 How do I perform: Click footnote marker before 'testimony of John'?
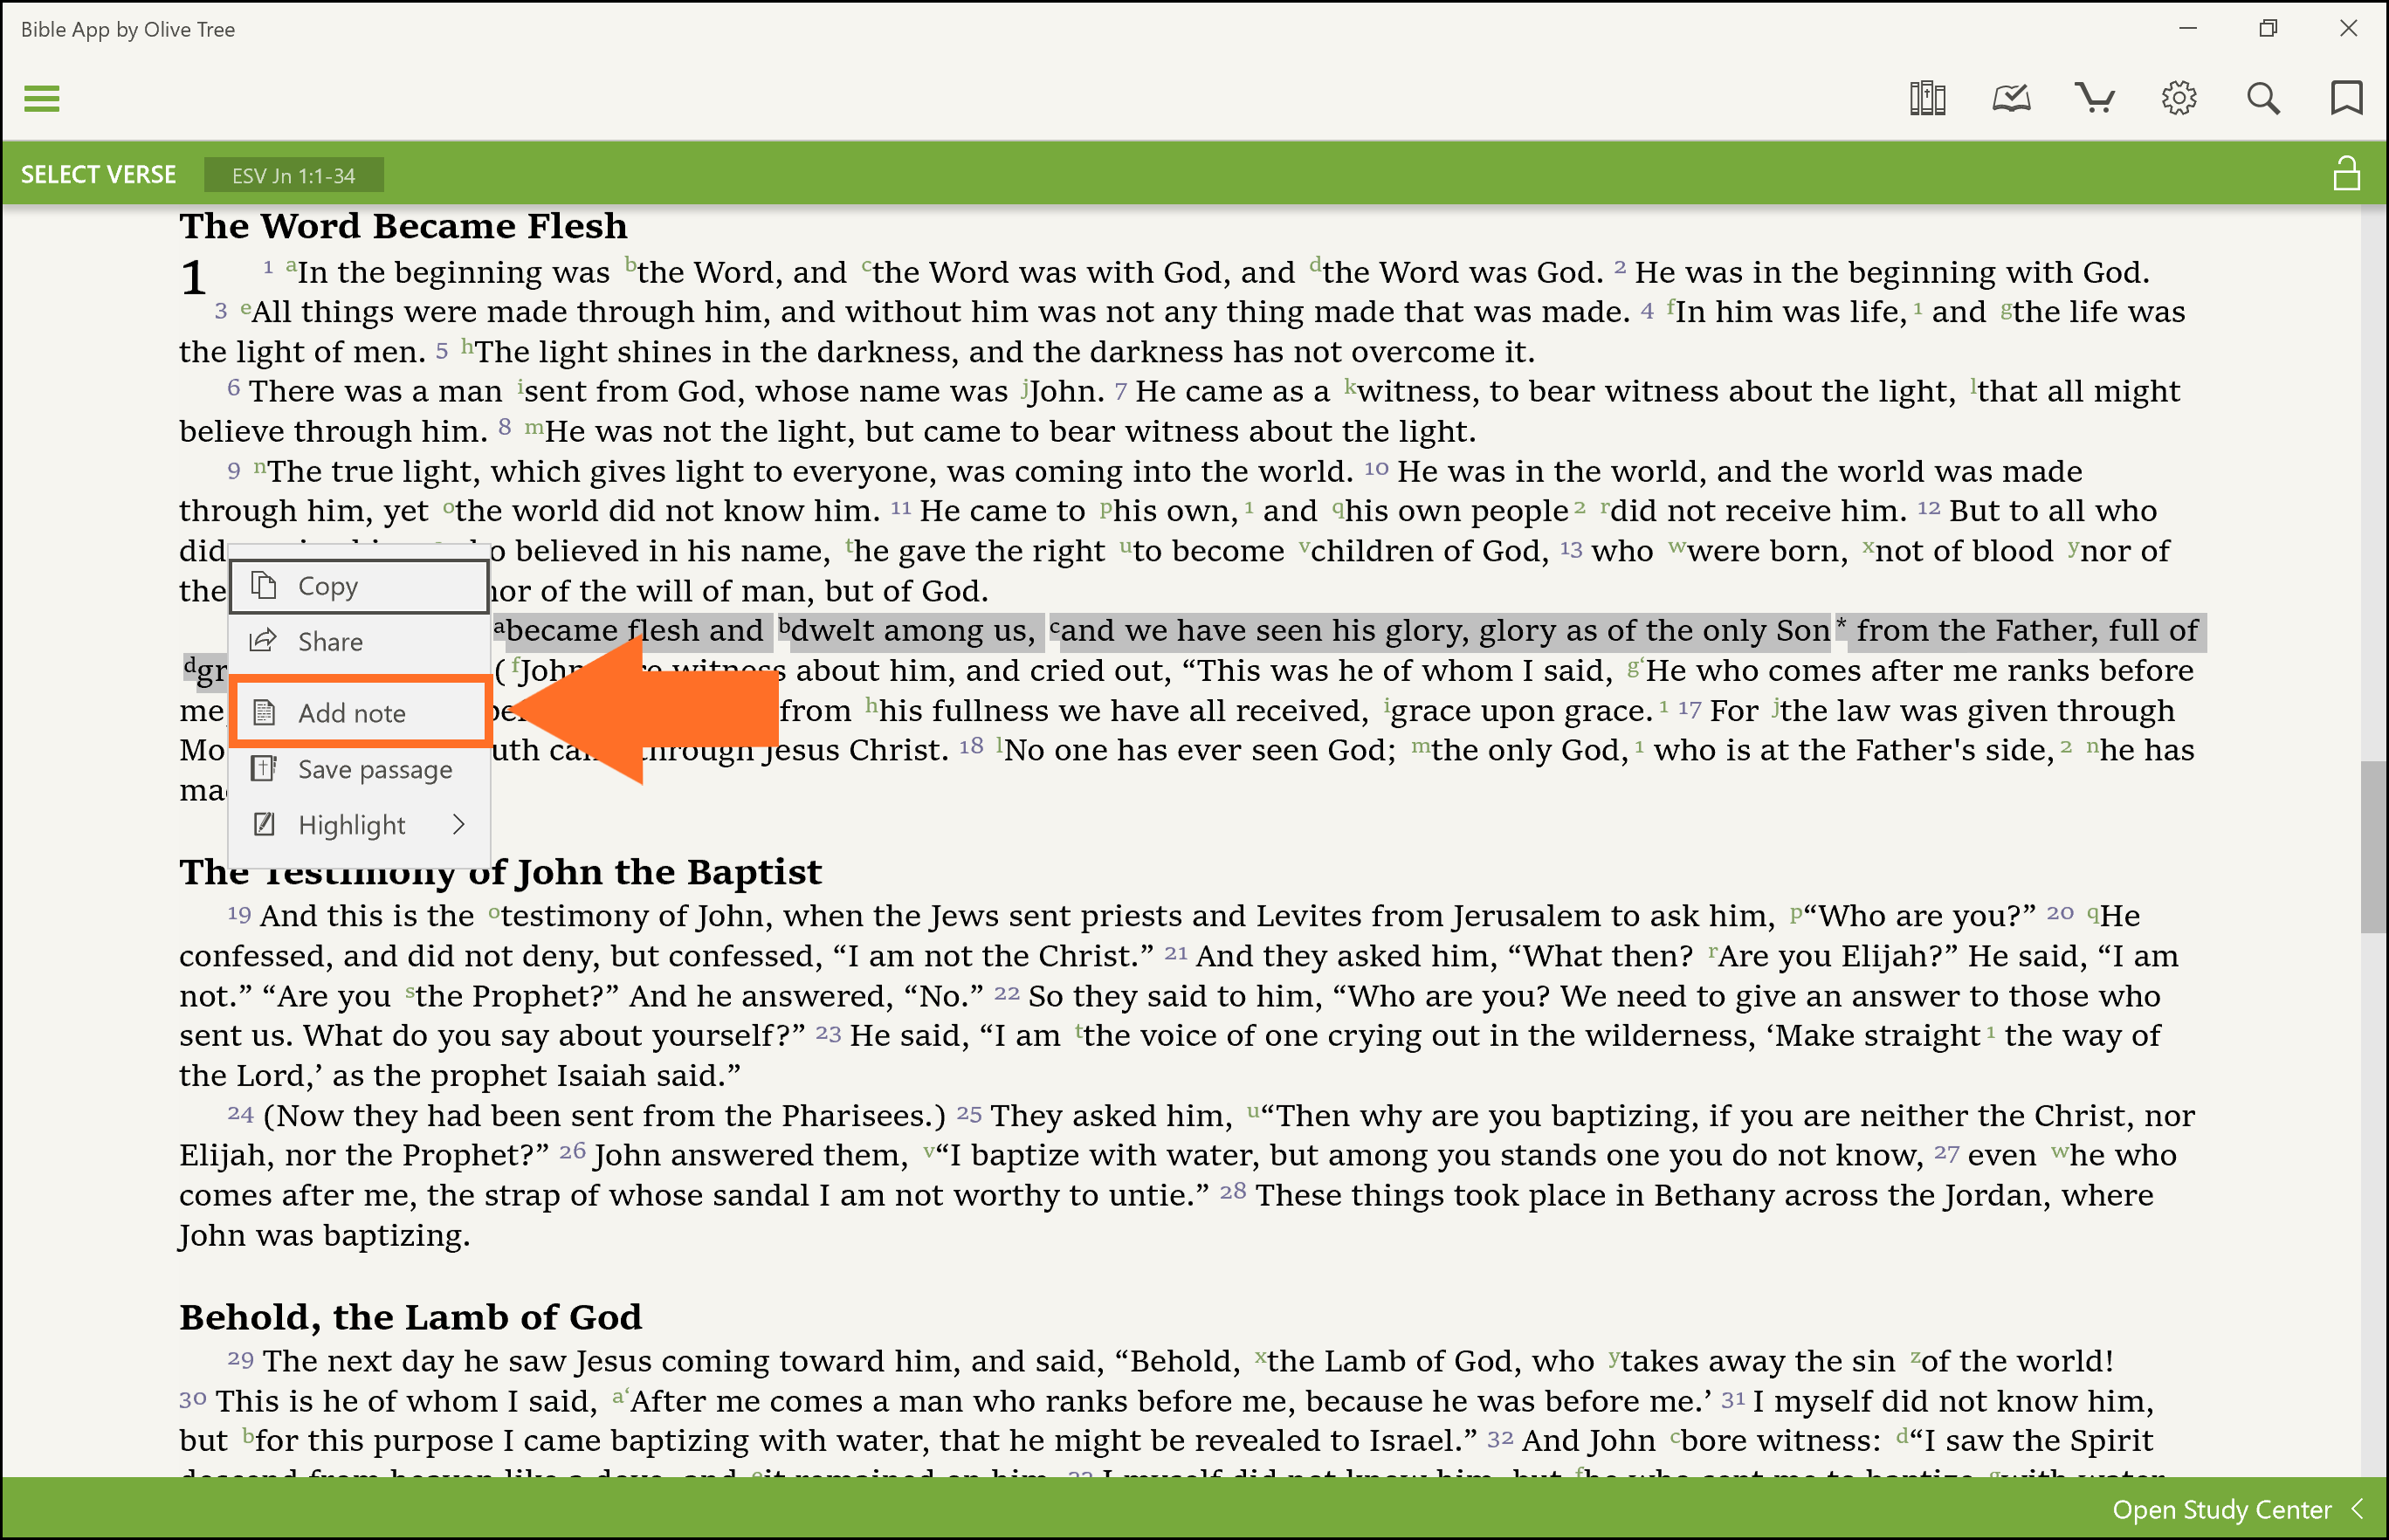pyautogui.click(x=493, y=911)
